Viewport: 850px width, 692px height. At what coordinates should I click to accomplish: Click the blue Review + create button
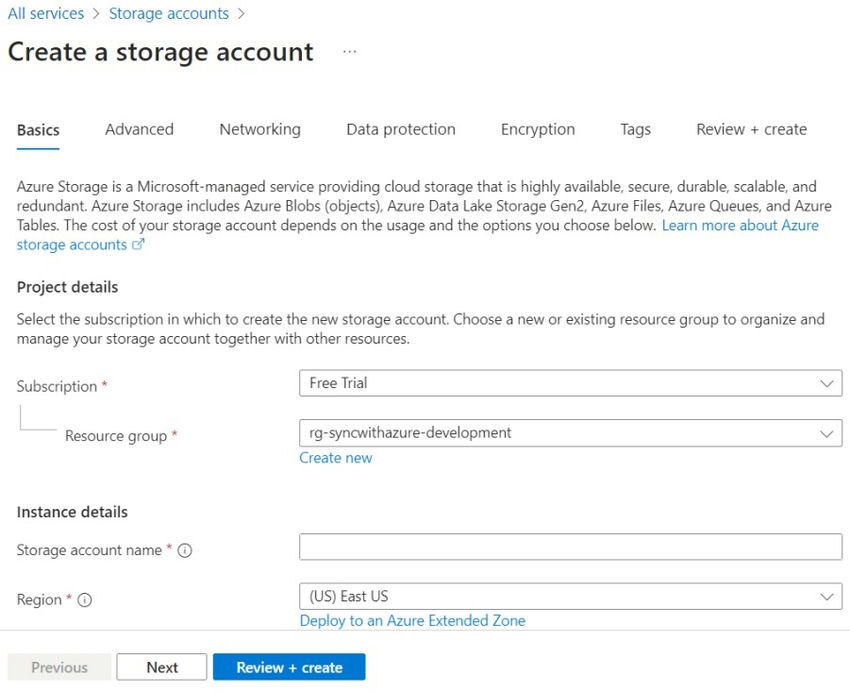coord(289,667)
